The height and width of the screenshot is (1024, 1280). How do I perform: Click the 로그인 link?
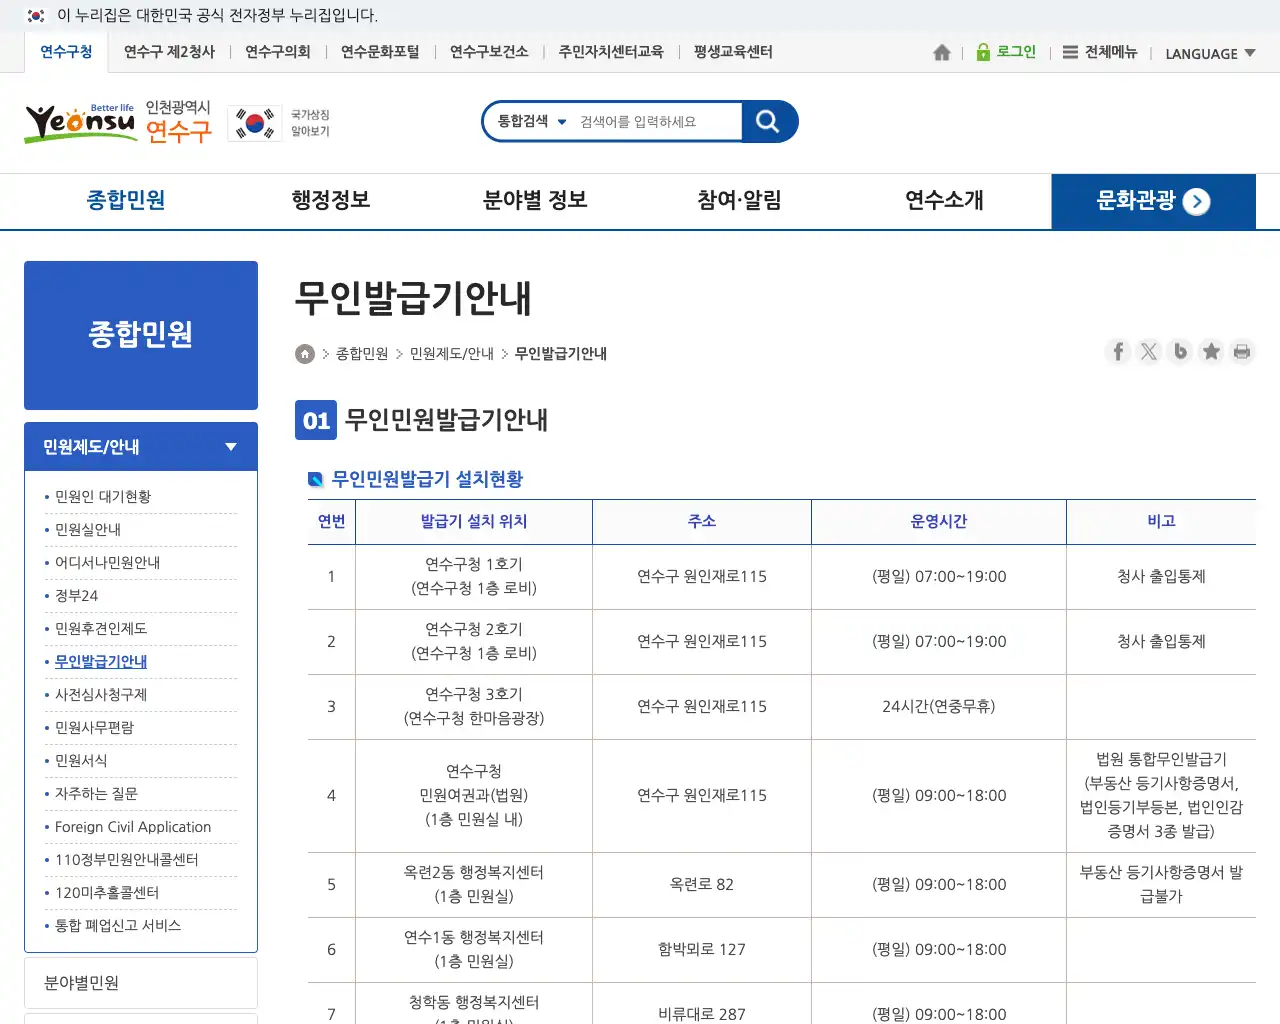point(1006,53)
